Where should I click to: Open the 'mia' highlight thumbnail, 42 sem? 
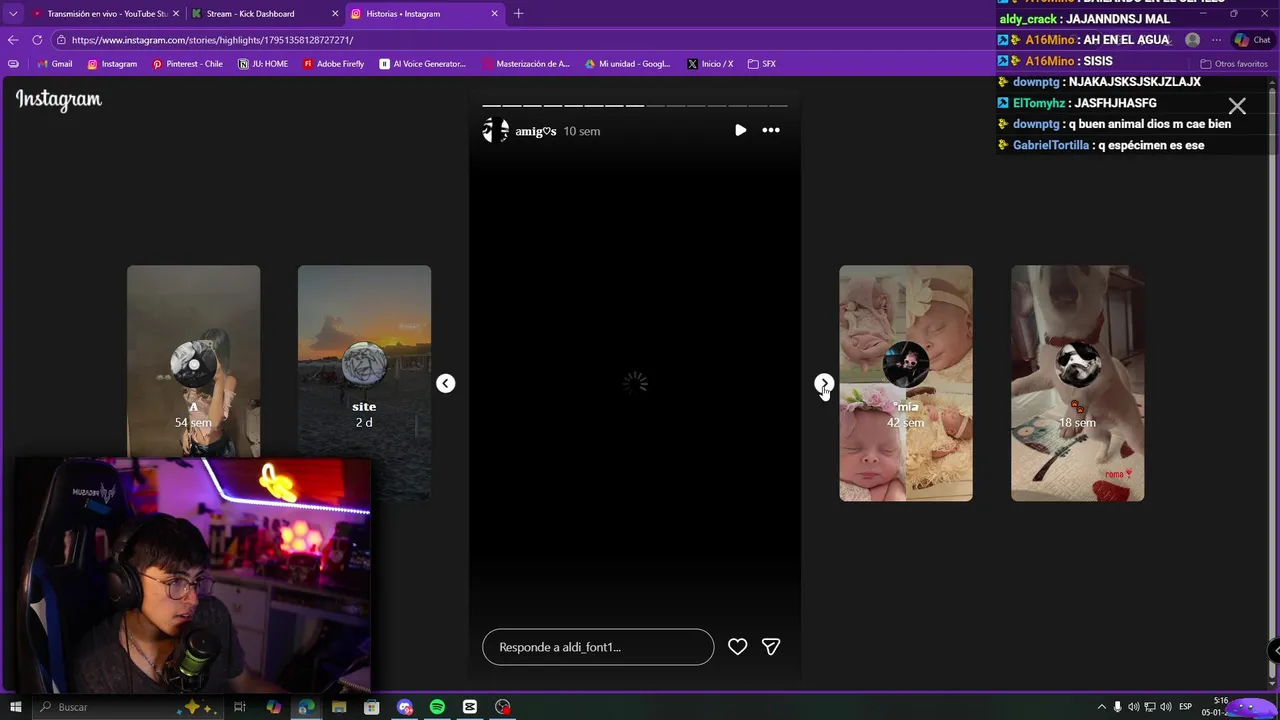coord(906,383)
